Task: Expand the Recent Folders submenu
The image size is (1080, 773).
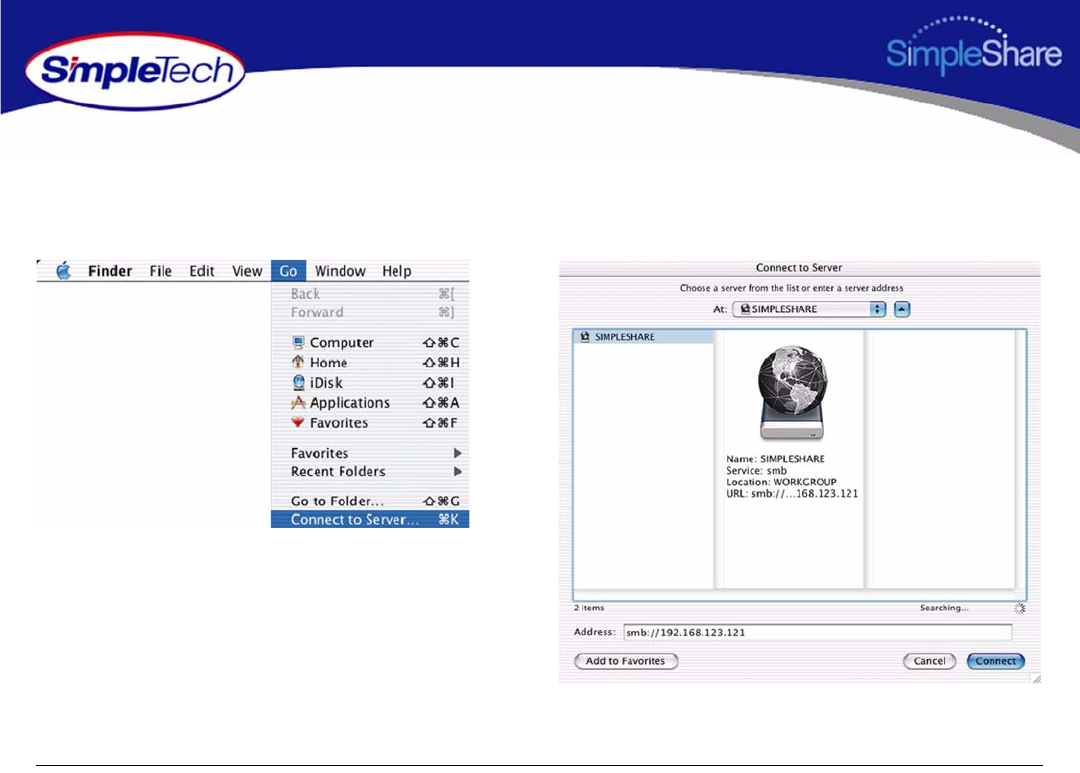Action: (458, 471)
